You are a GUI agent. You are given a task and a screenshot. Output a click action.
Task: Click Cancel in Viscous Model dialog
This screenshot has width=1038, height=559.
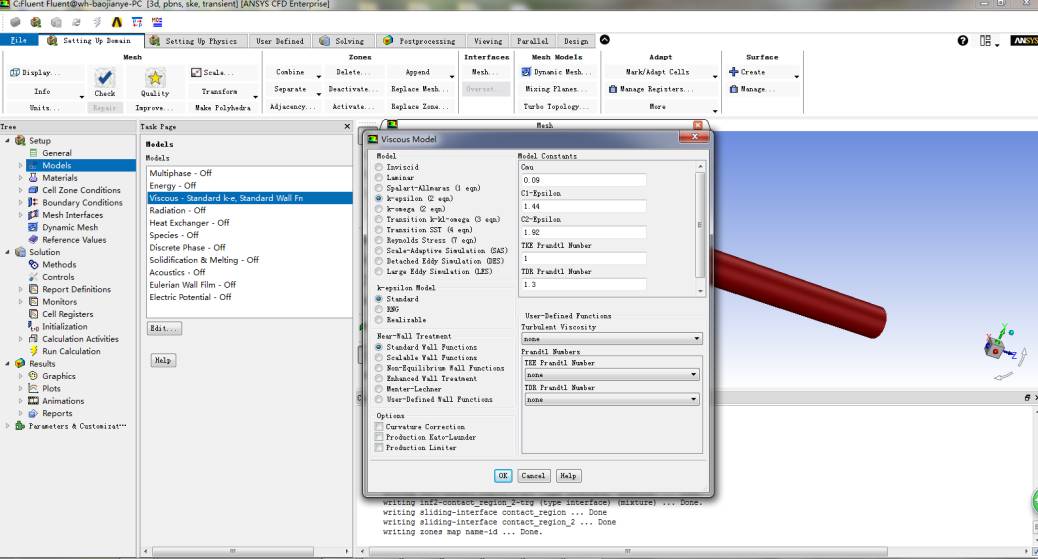[533, 476]
